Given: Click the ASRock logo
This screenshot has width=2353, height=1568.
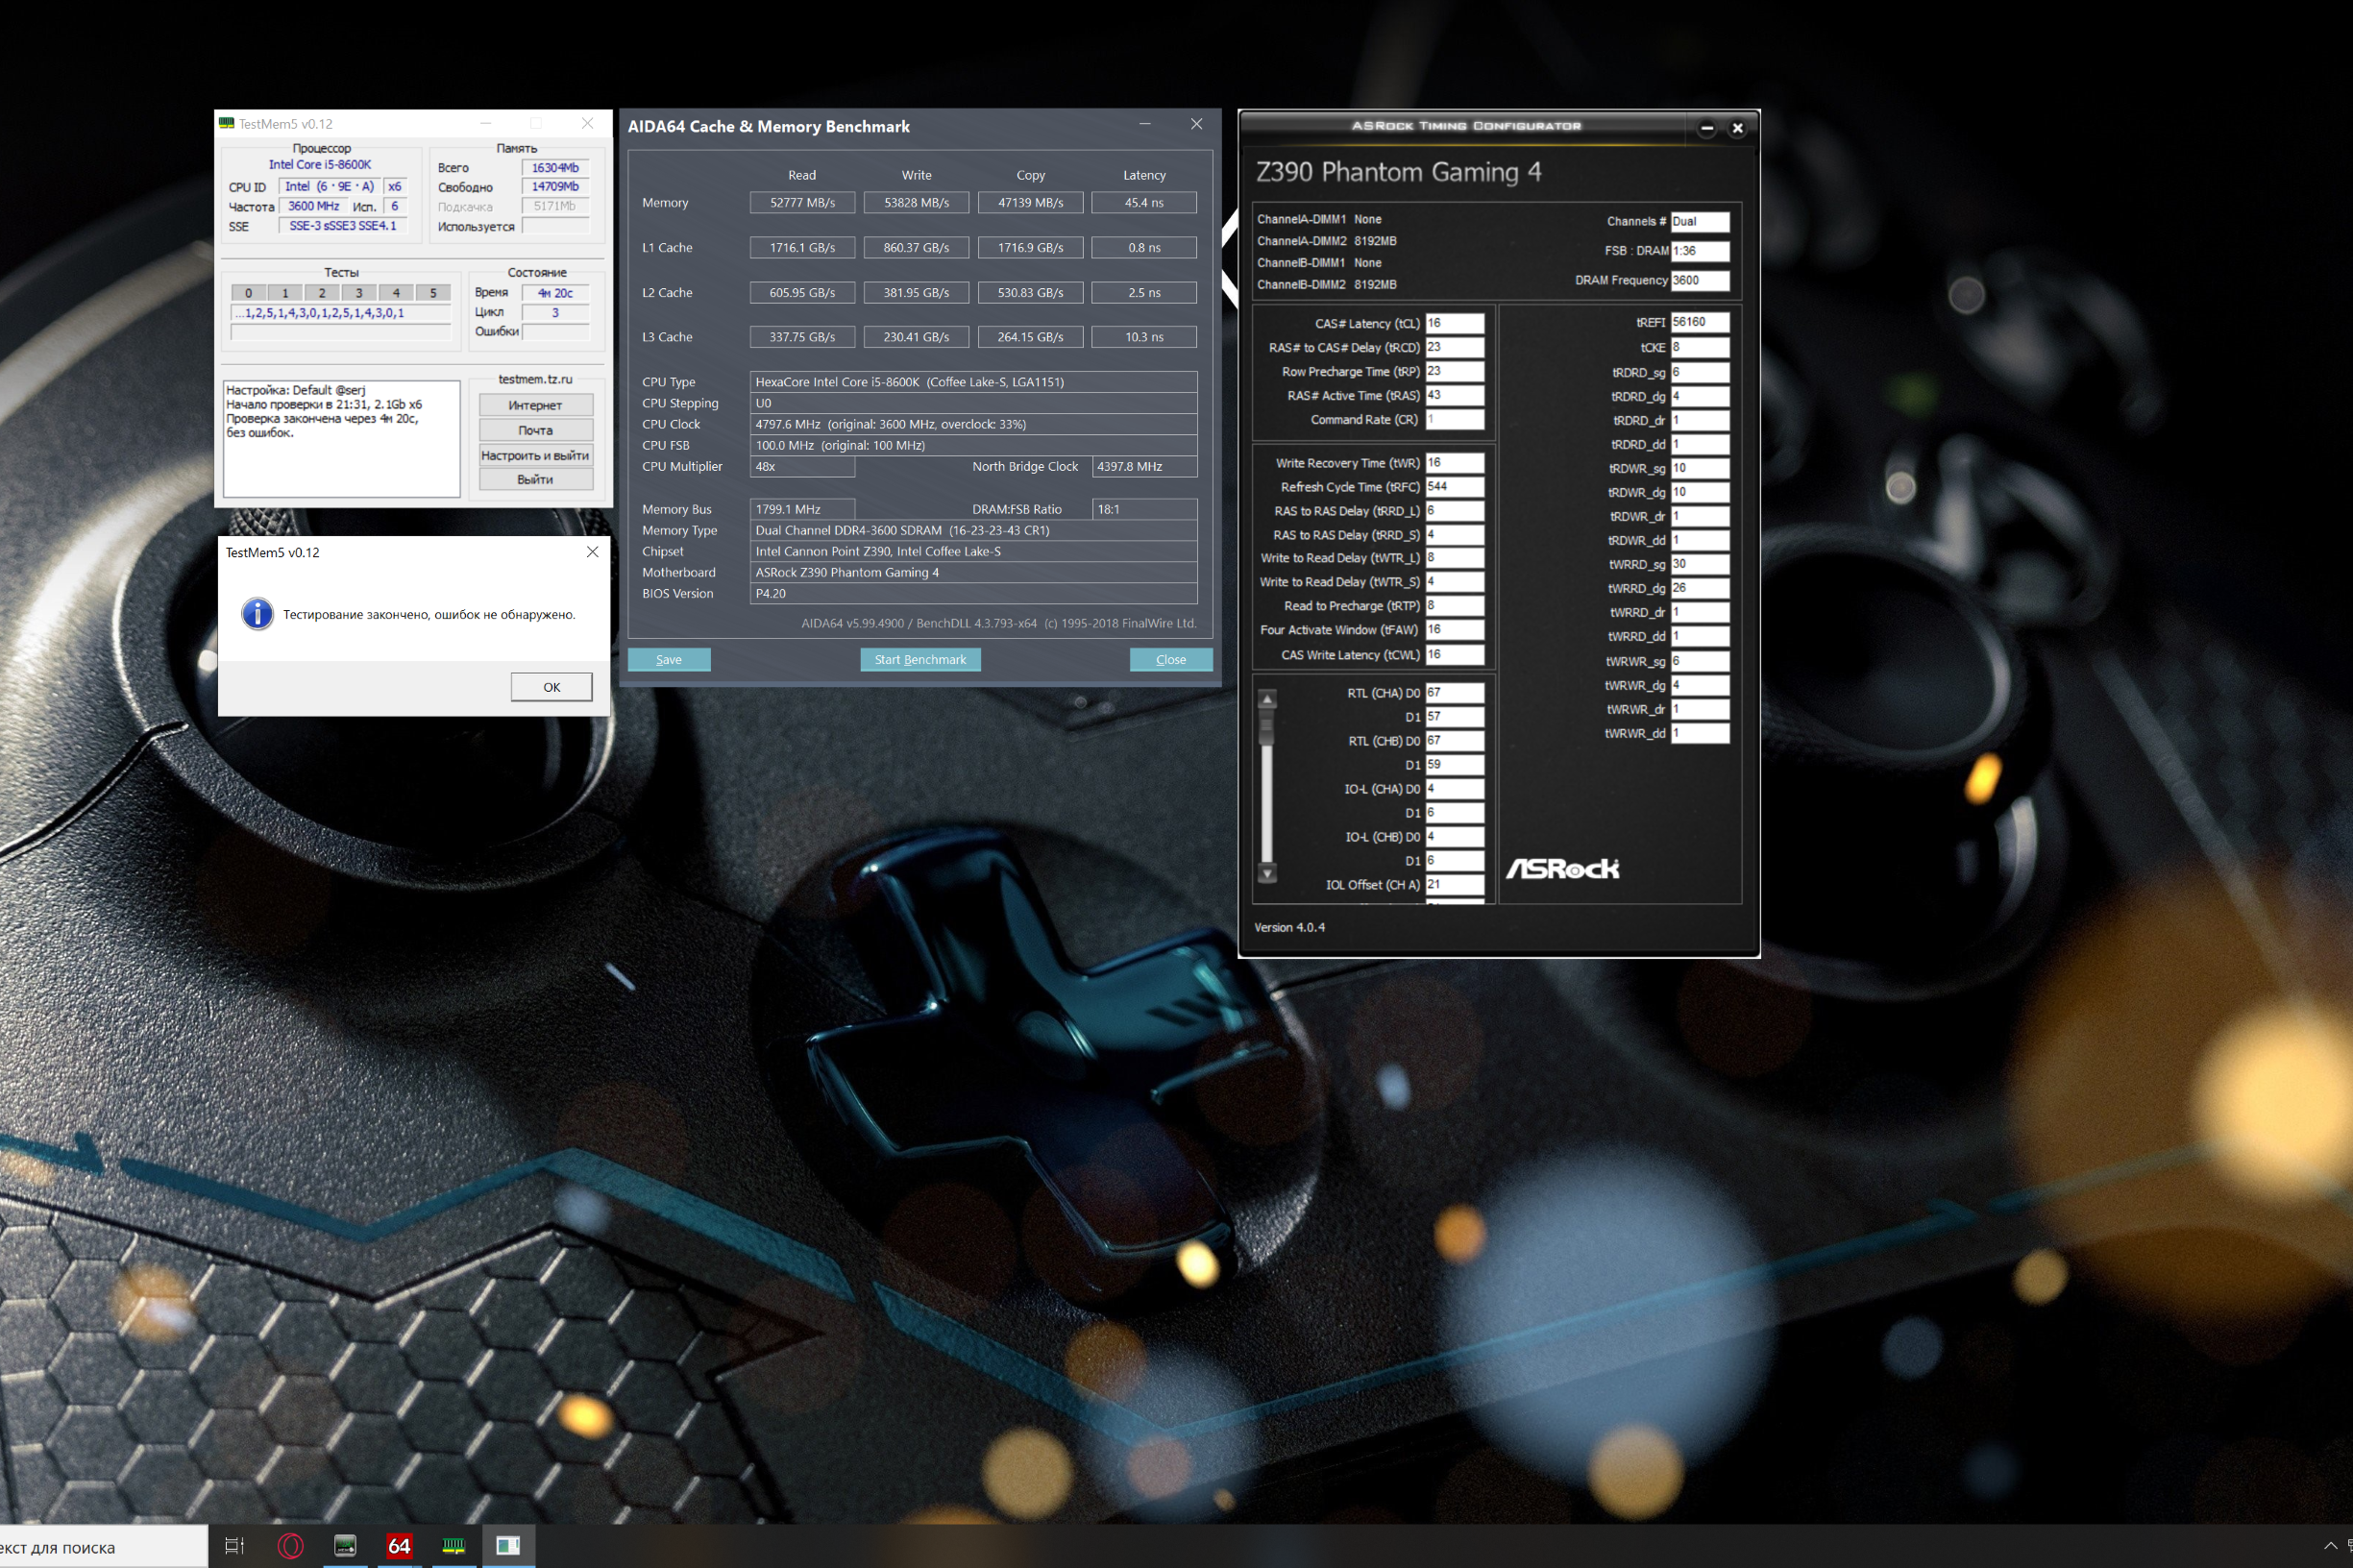Looking at the screenshot, I should (1562, 868).
